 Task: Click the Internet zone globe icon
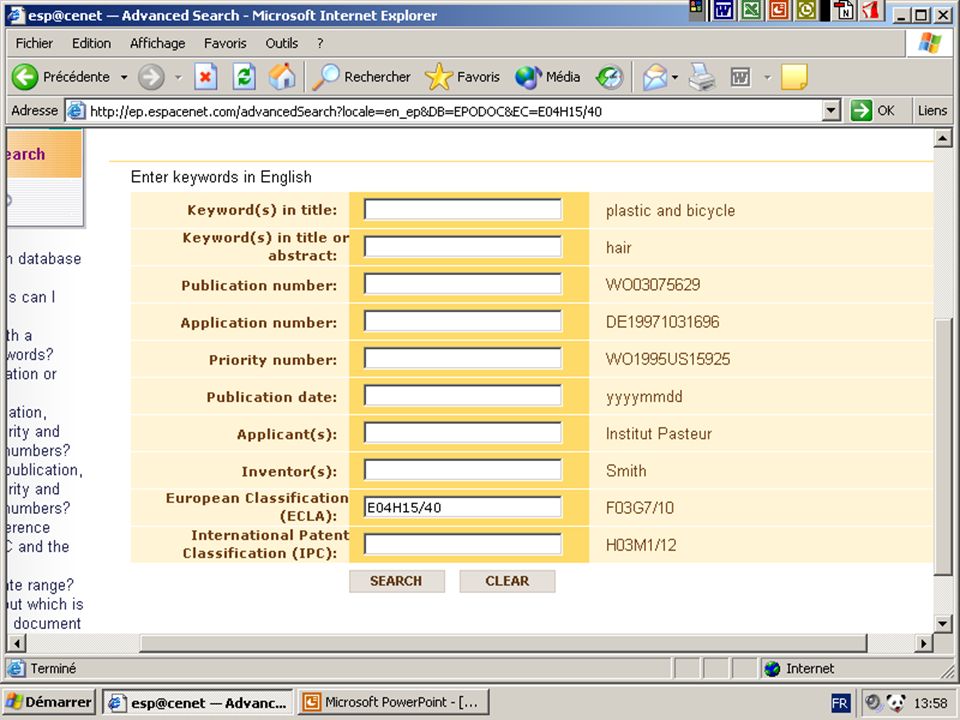(x=772, y=669)
